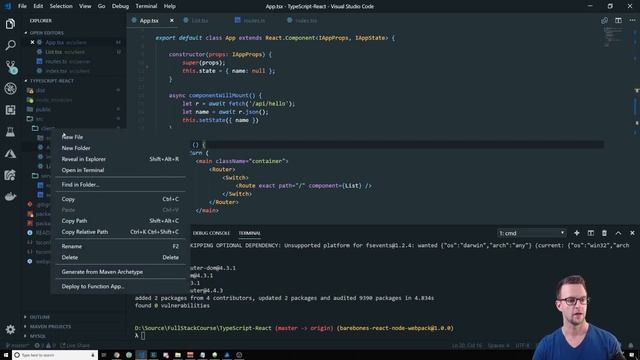This screenshot has width=640, height=360.
Task: Close App.tsx in Open Editors list
Action: click(32, 42)
